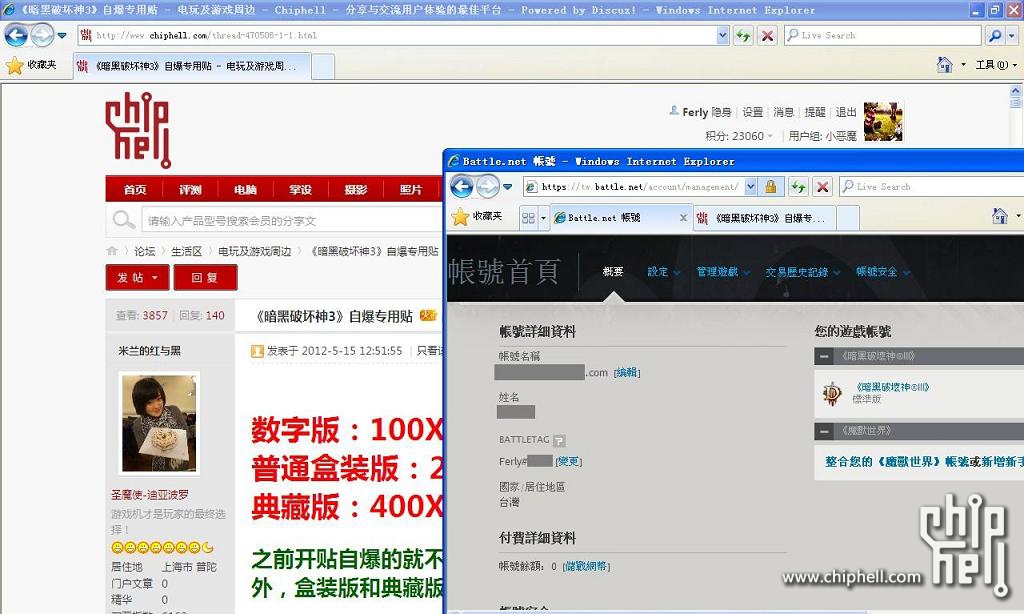Open the 工具 menu

[x=995, y=65]
